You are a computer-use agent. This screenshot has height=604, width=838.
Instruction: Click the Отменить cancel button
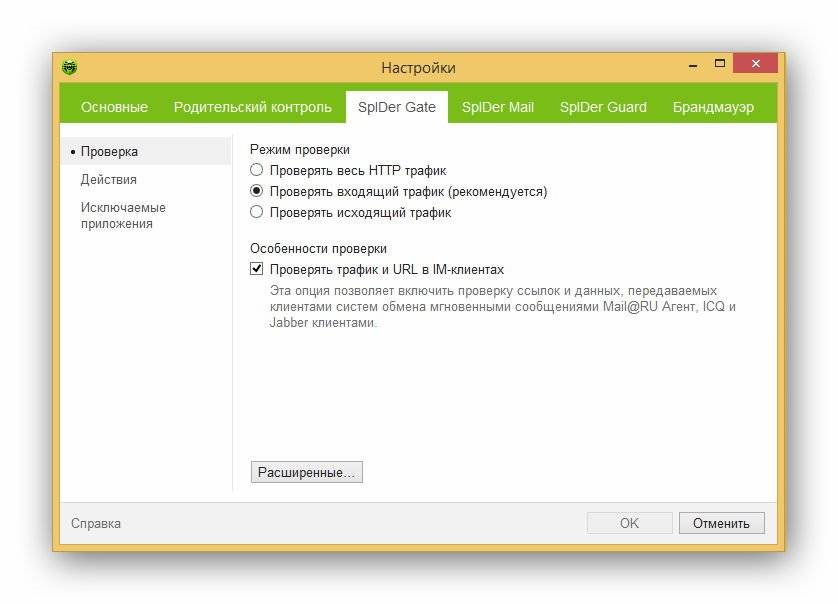[x=721, y=523]
